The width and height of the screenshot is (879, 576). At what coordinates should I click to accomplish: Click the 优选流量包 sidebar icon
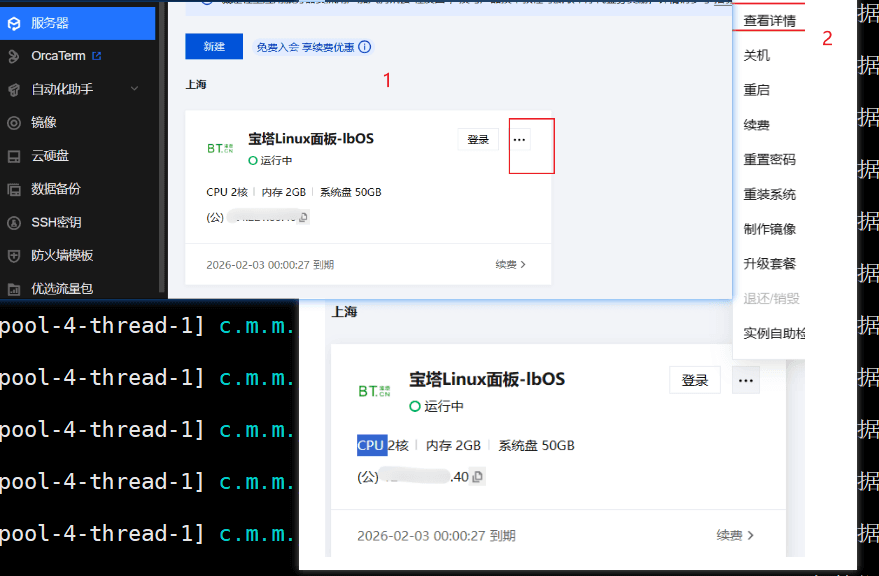(x=14, y=289)
